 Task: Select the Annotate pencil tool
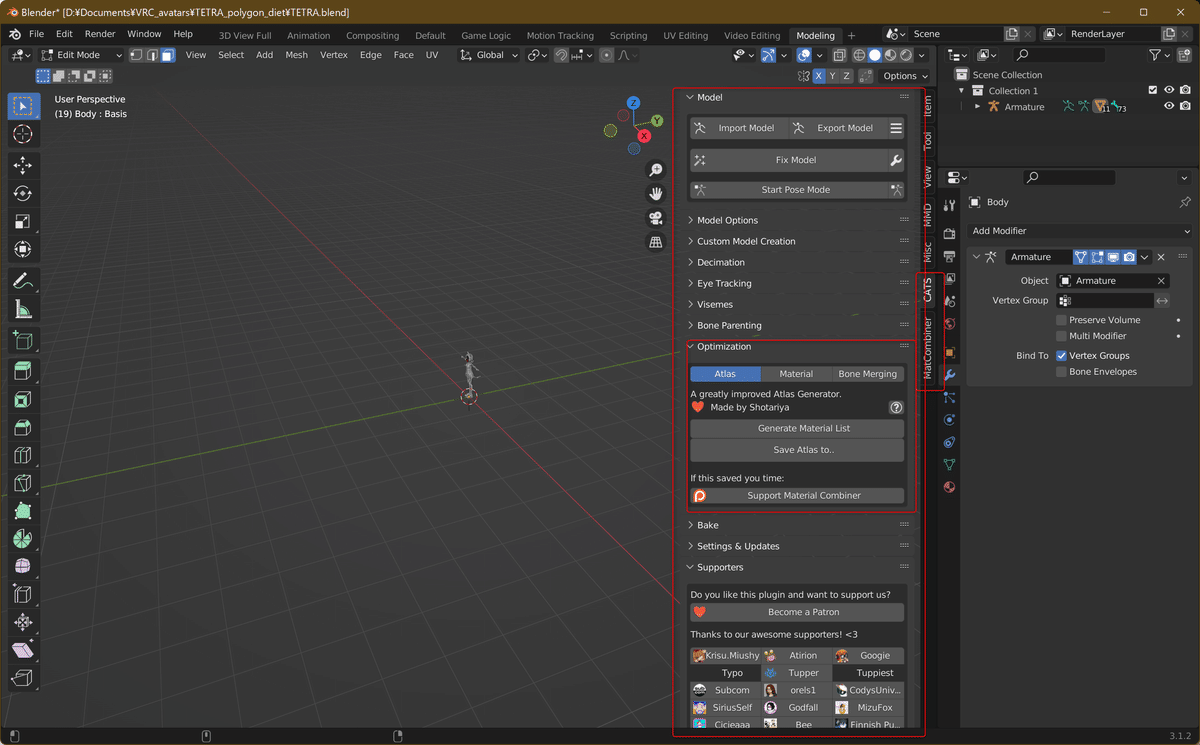tap(23, 281)
